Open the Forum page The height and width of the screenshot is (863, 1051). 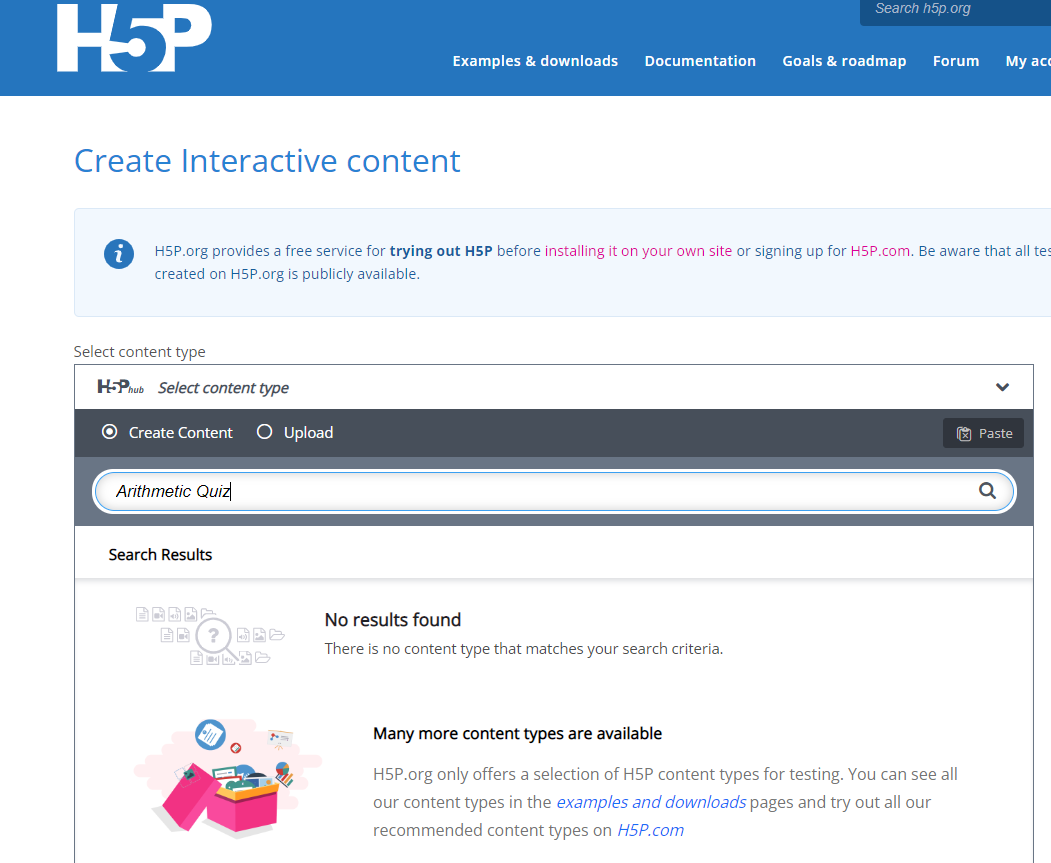tap(956, 61)
